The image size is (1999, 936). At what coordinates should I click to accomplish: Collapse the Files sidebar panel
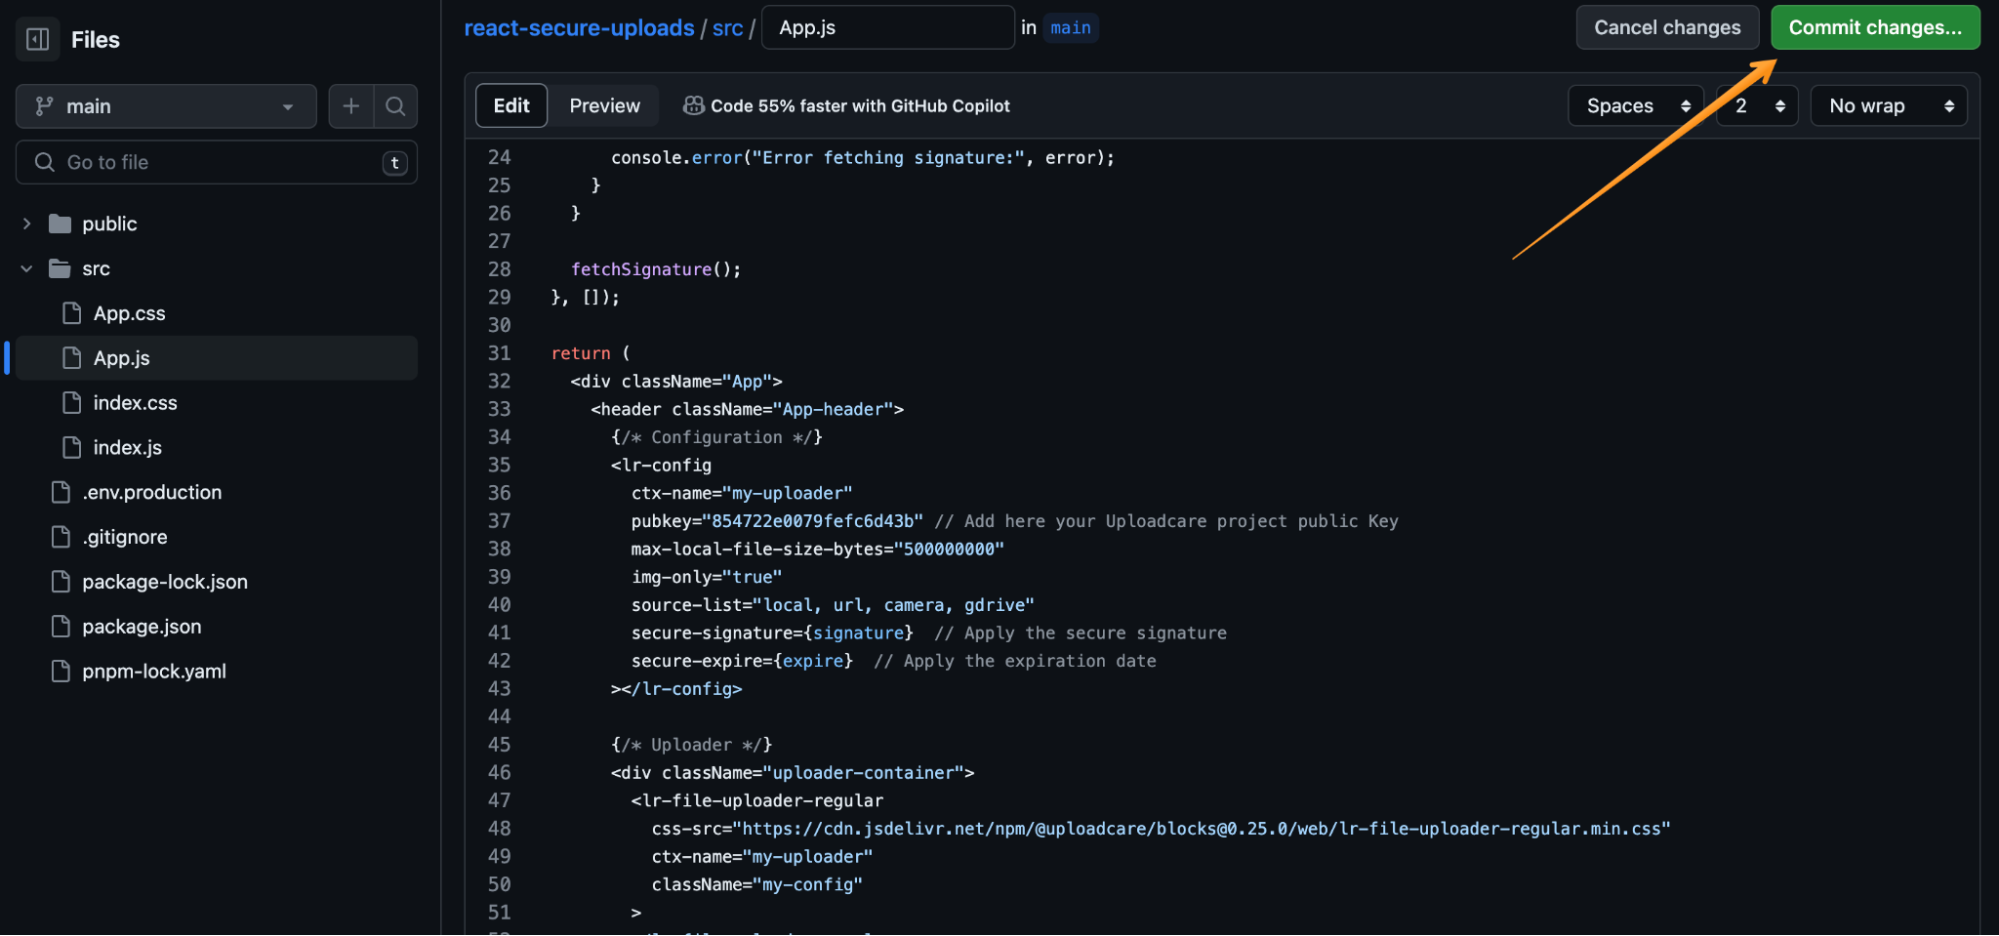[x=36, y=38]
